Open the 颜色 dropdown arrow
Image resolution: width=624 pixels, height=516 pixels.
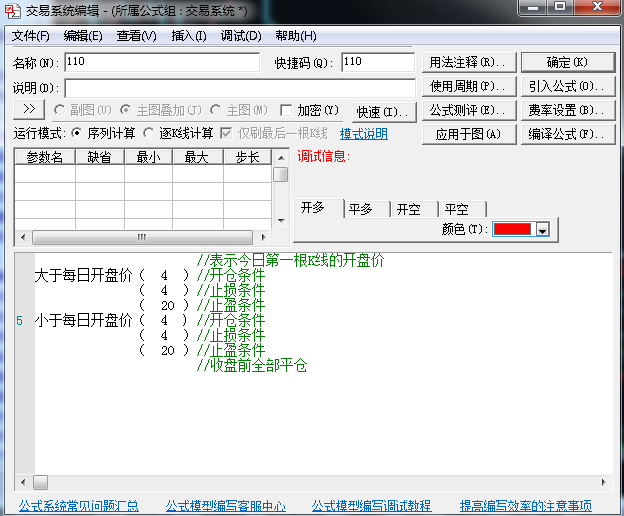coord(542,230)
